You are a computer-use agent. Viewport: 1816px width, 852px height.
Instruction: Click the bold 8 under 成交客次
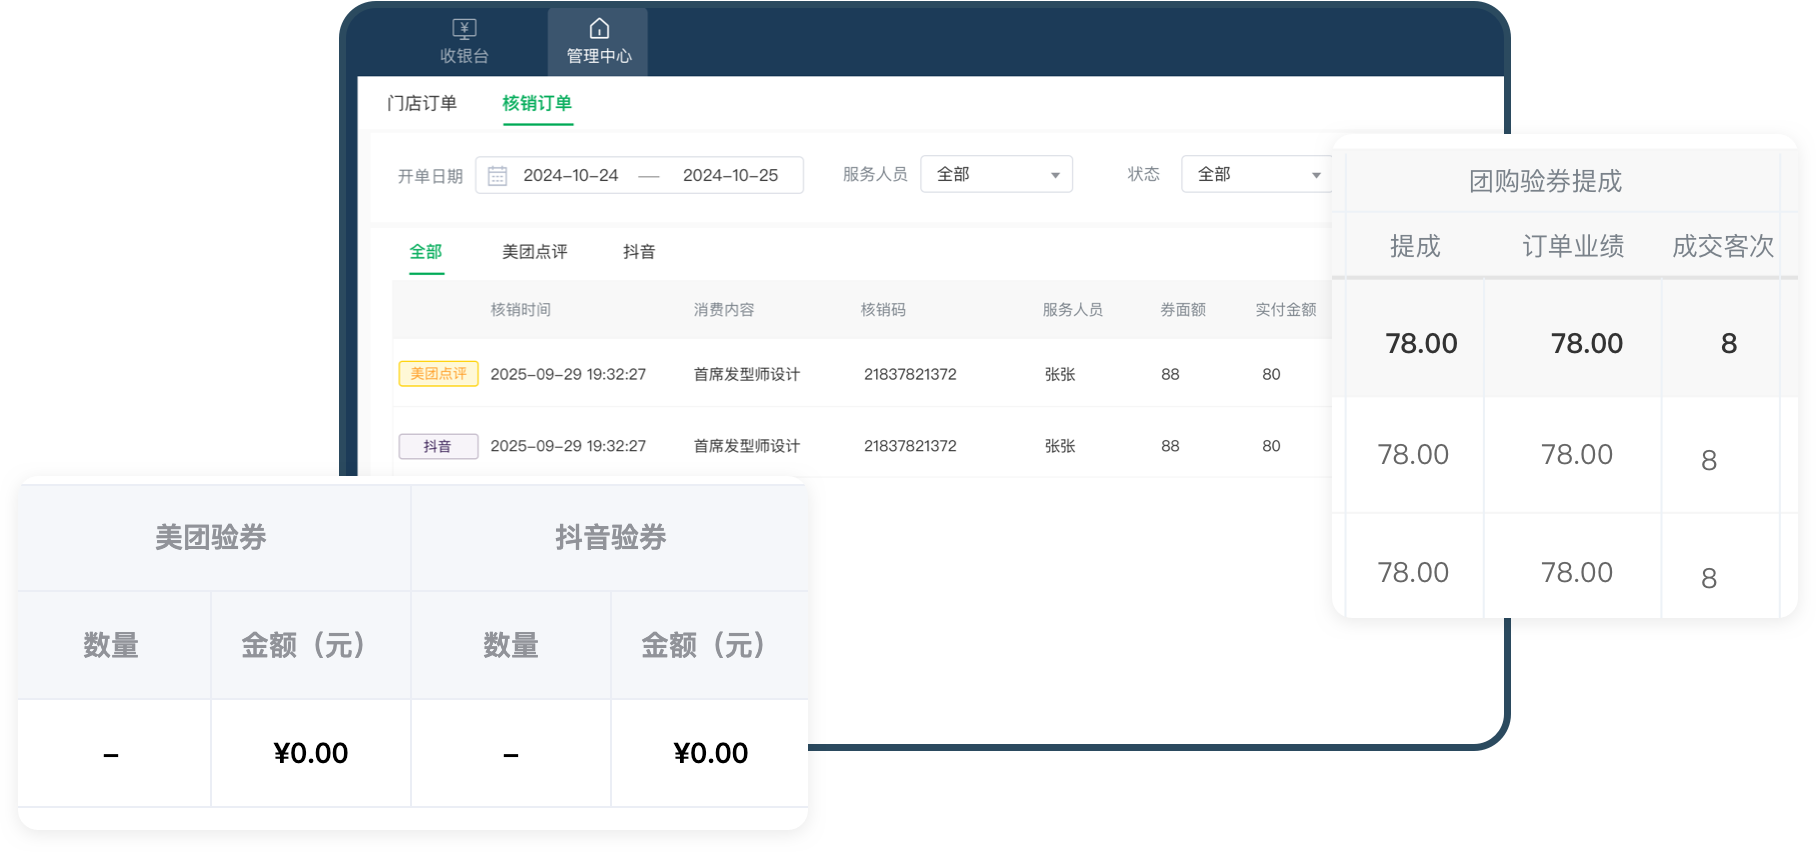click(x=1729, y=344)
